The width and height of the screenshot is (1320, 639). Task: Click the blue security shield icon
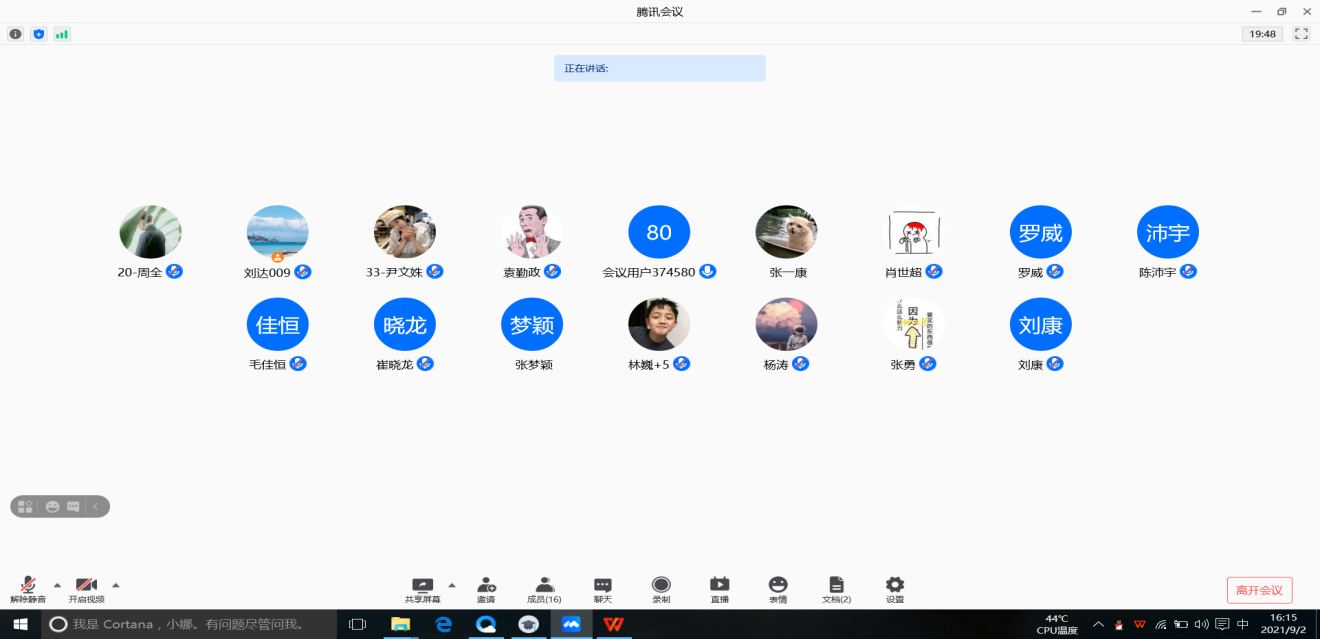click(39, 34)
